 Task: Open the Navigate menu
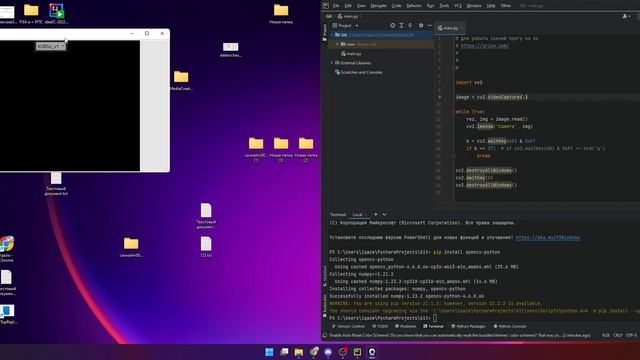[x=378, y=6]
